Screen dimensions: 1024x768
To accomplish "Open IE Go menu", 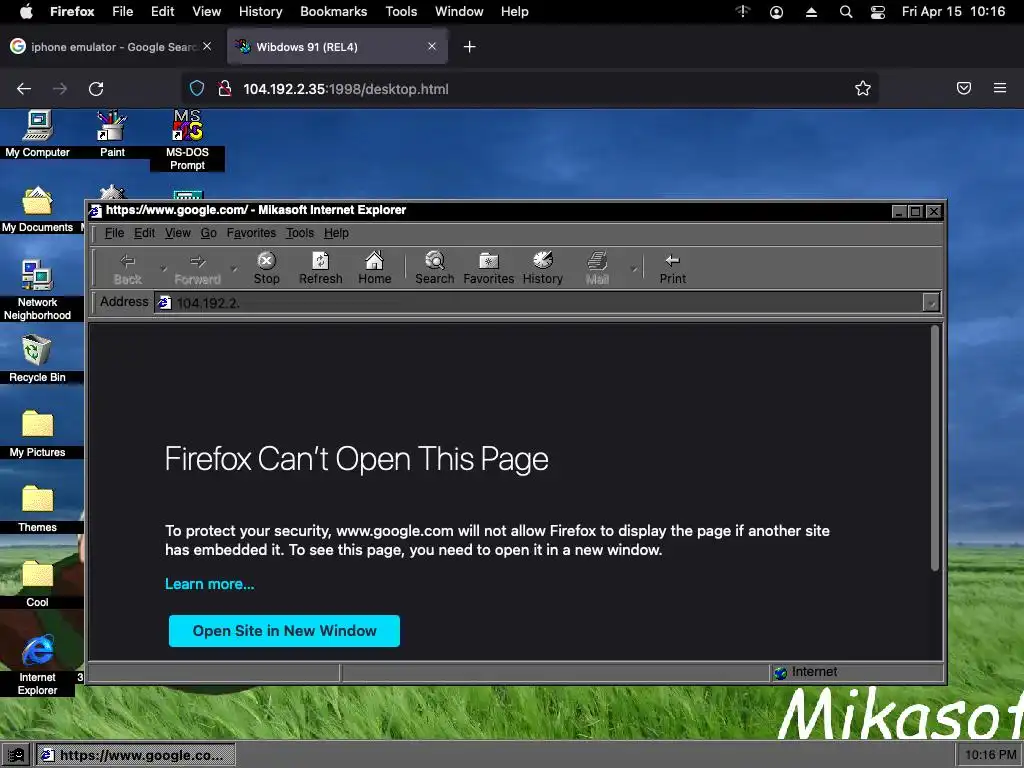I will point(208,233).
